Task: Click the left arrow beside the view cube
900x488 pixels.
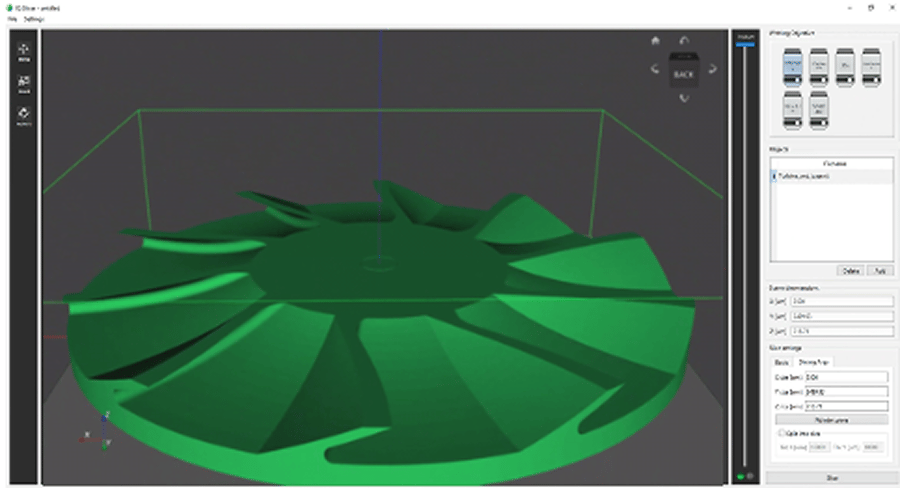Action: click(x=655, y=69)
